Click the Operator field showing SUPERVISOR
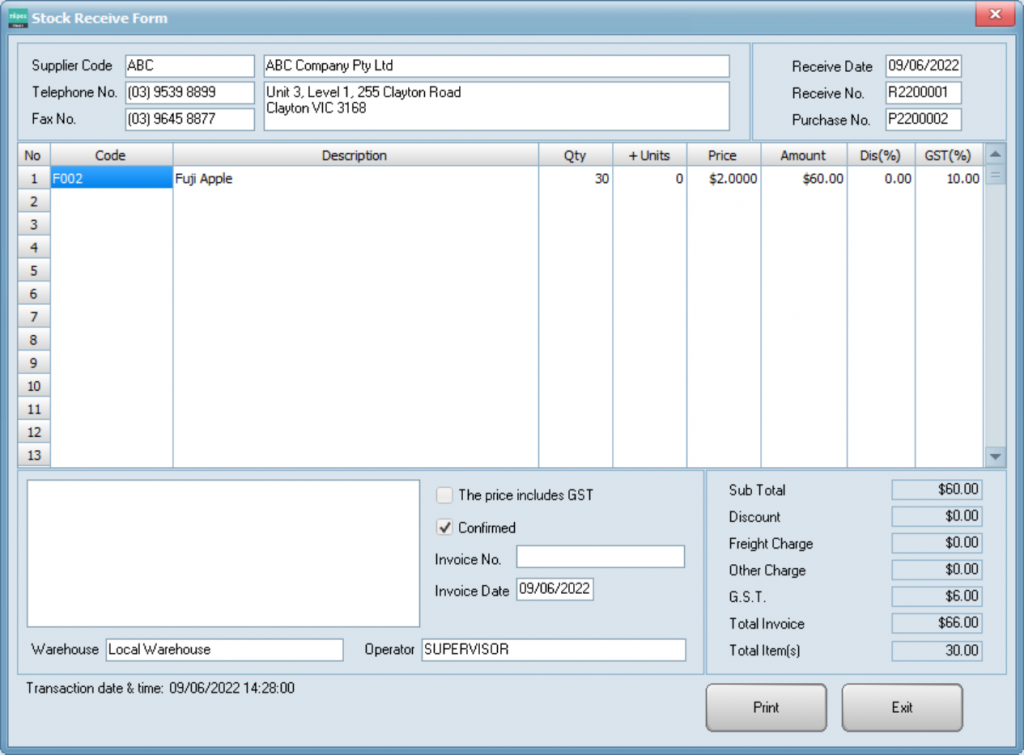Image resolution: width=1024 pixels, height=755 pixels. [x=553, y=650]
